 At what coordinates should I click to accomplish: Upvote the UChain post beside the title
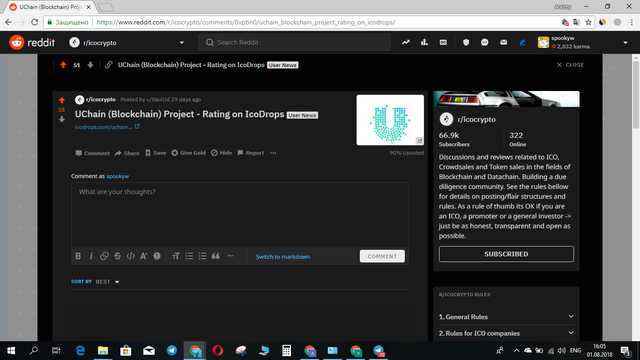[x=62, y=100]
